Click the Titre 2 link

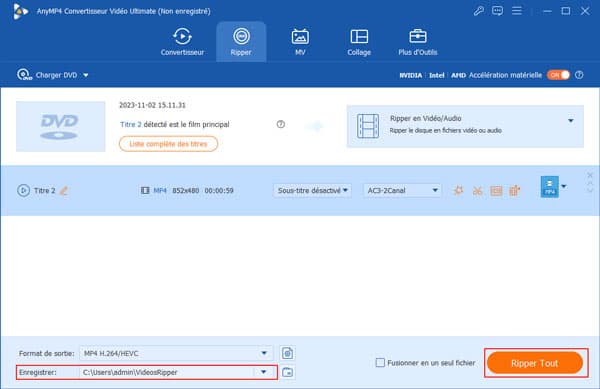pos(130,124)
